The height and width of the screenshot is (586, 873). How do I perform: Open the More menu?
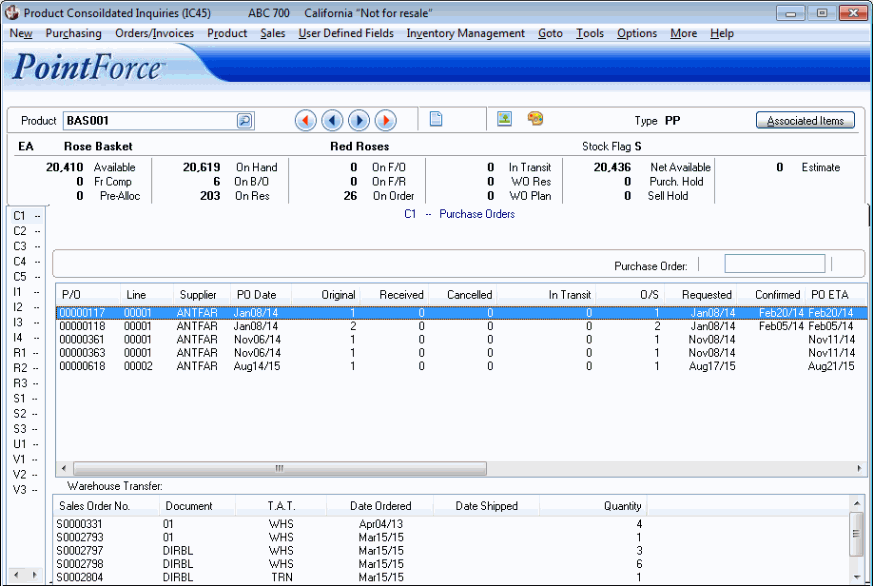(684, 33)
